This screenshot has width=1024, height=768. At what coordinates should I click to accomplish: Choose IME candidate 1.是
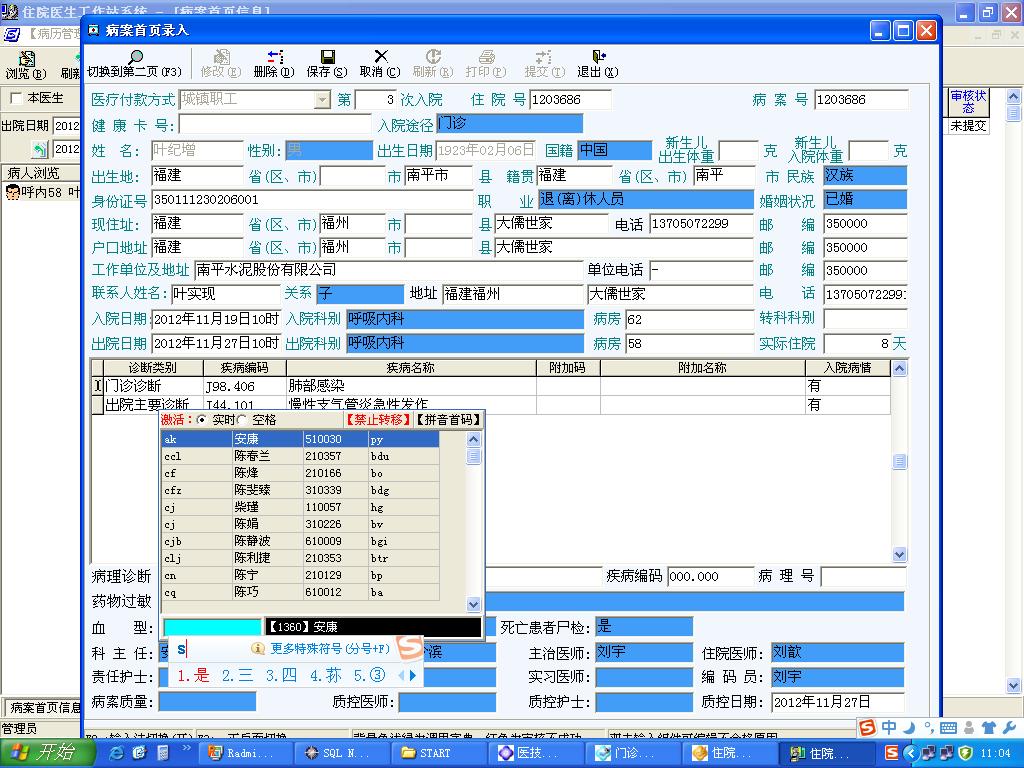click(x=193, y=675)
